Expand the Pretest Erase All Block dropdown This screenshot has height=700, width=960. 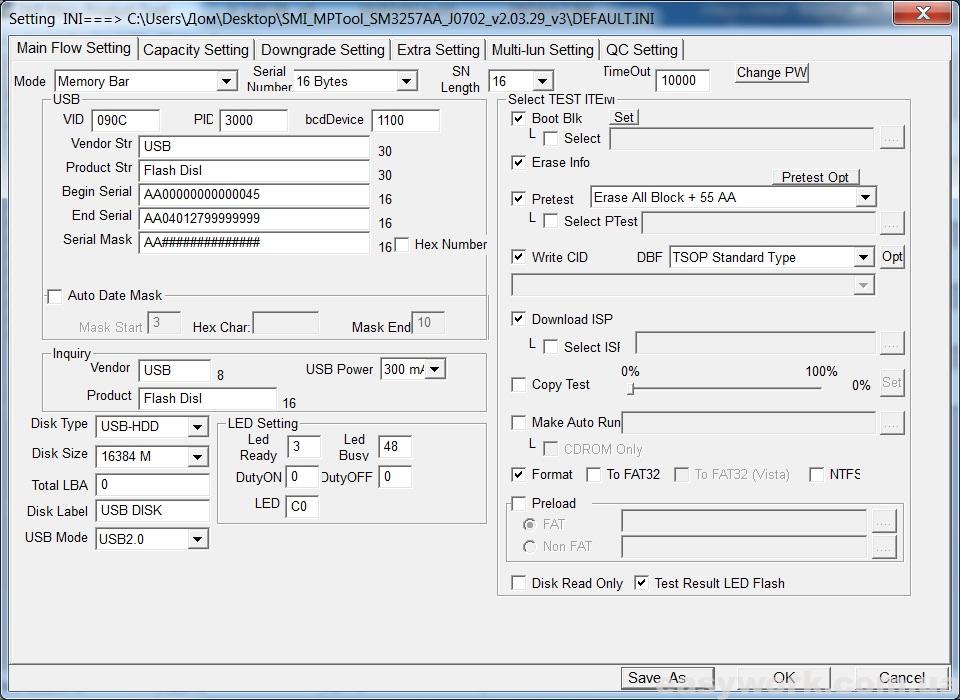coord(865,197)
